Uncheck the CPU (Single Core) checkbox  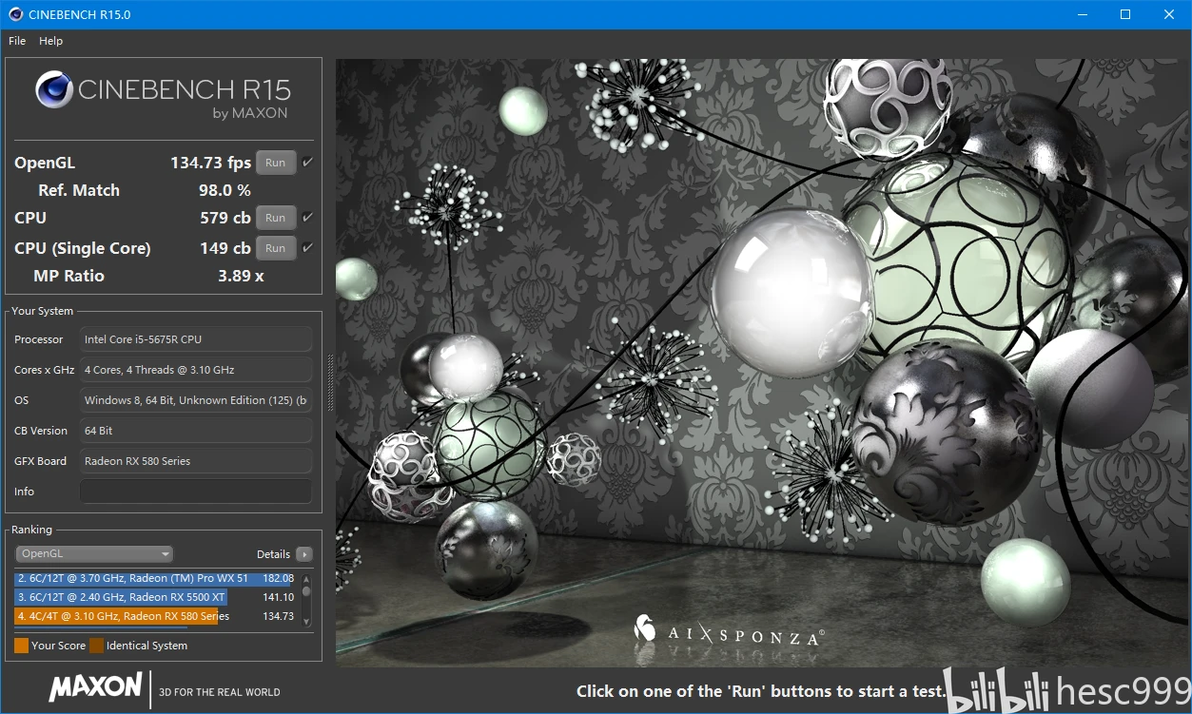click(x=307, y=248)
